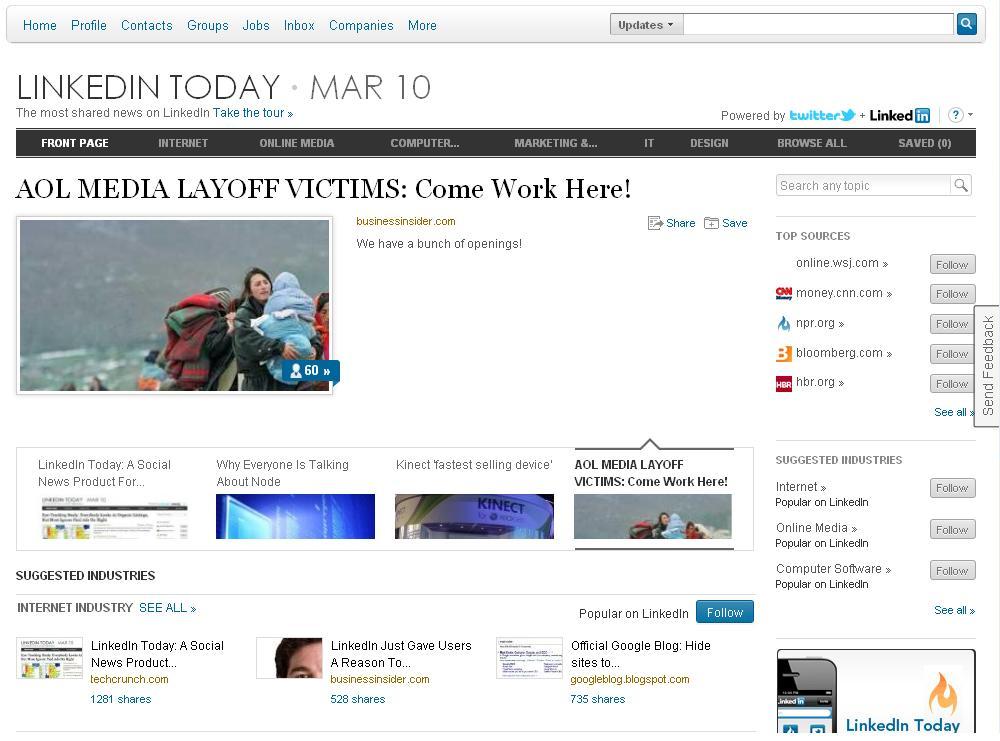The image size is (1000, 741).
Task: Open the Updates search dropdown
Action: 646,25
